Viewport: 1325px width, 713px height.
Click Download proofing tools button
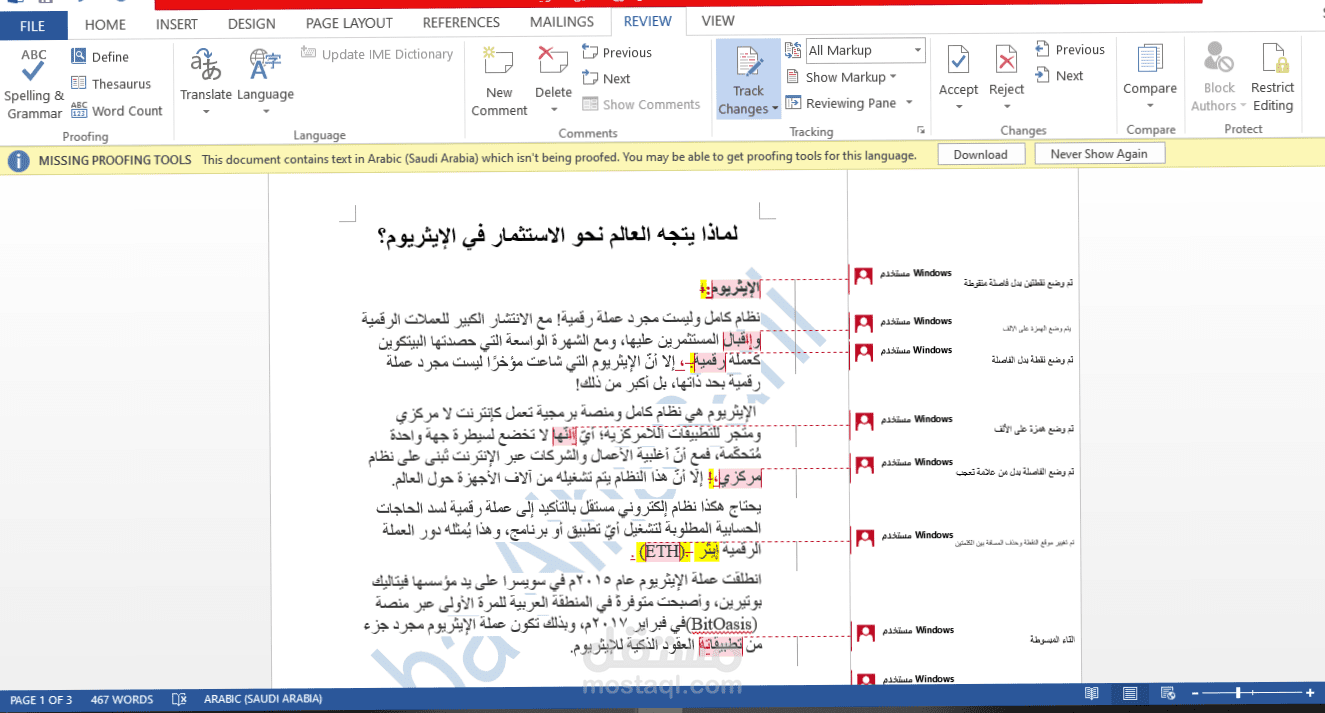[980, 154]
